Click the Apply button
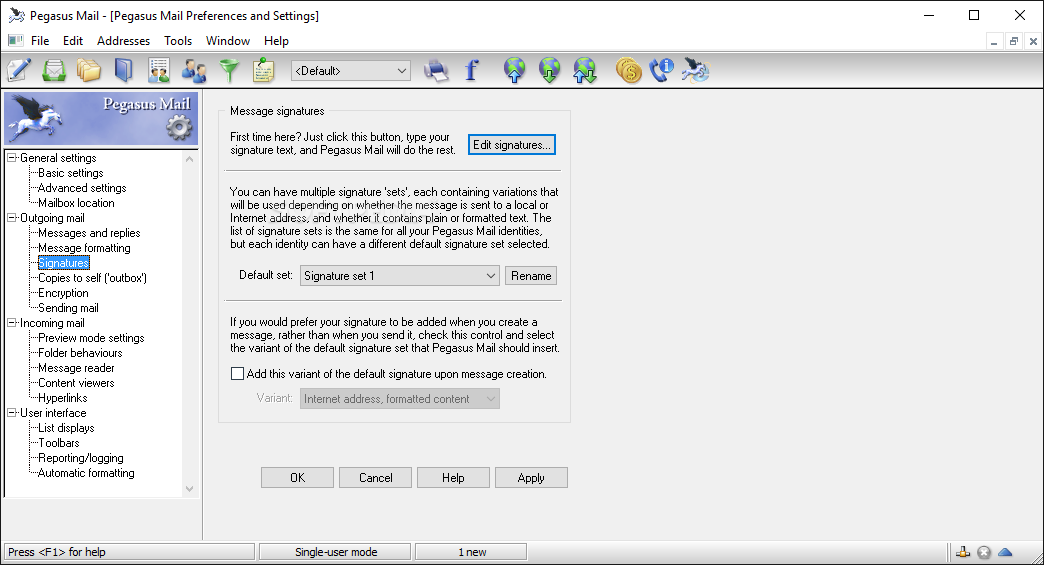Screen dimensions: 1044x565 (531, 478)
